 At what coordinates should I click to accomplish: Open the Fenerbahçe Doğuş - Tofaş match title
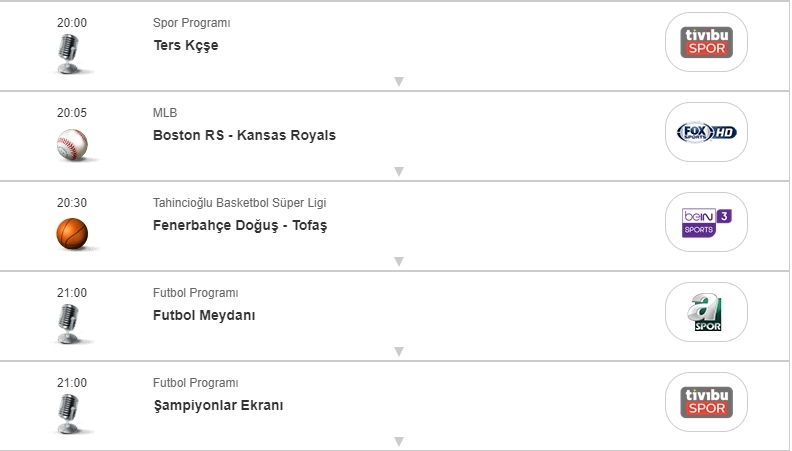[239, 225]
